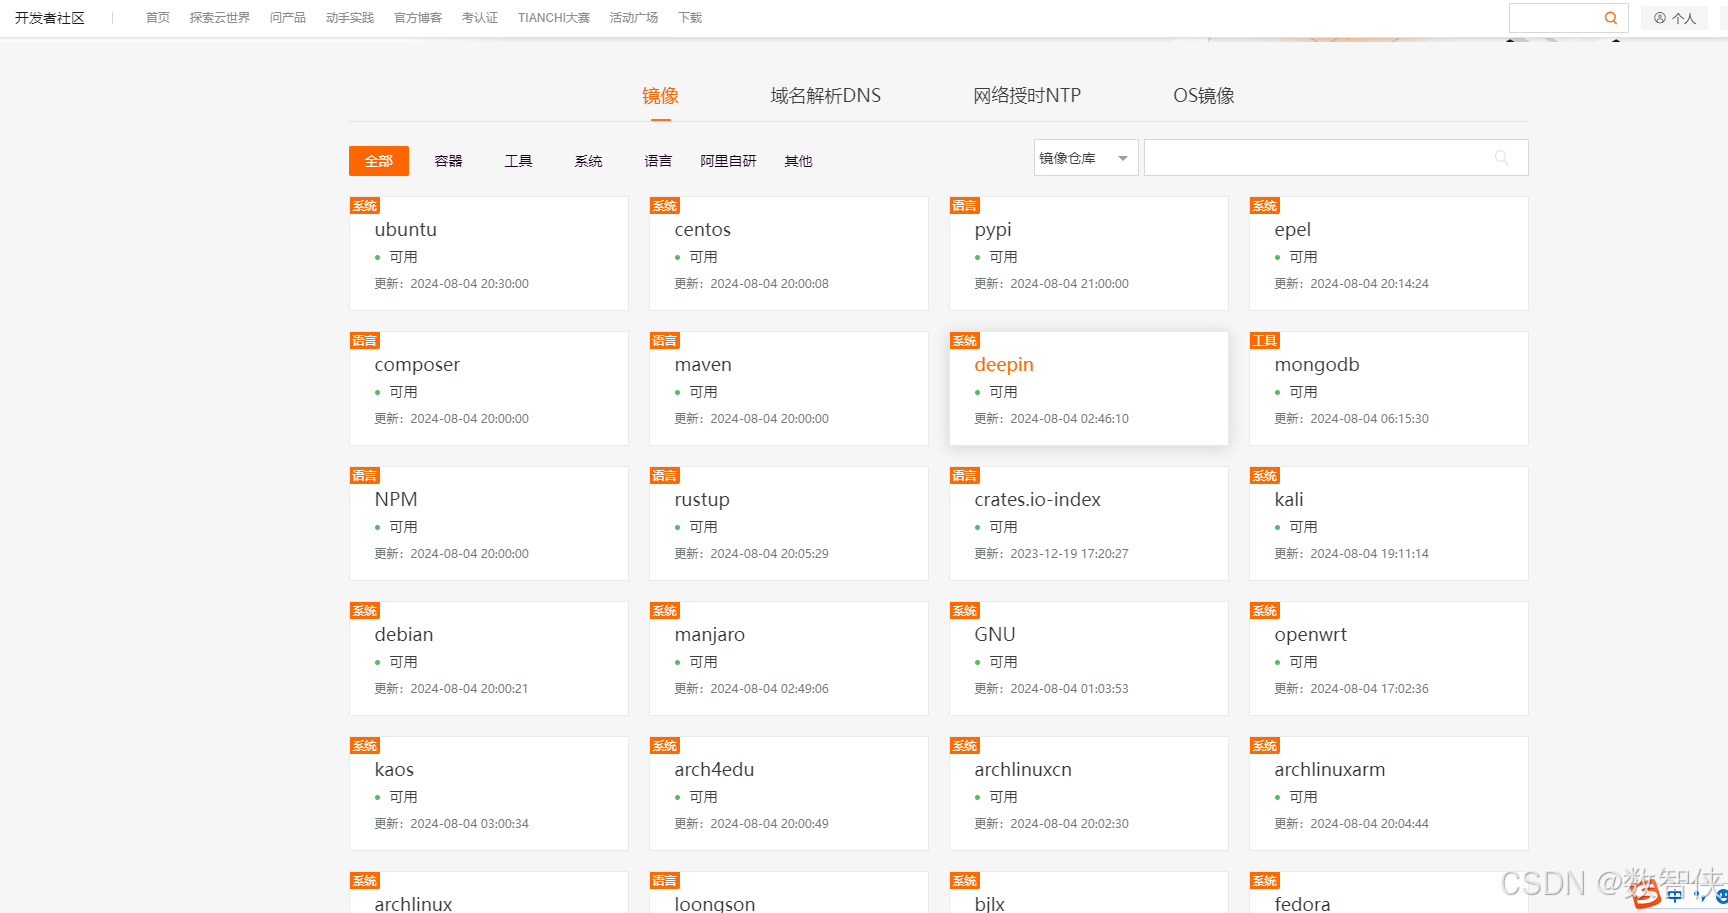
Task: Open the crates.io-index mirror card
Action: (x=1089, y=523)
